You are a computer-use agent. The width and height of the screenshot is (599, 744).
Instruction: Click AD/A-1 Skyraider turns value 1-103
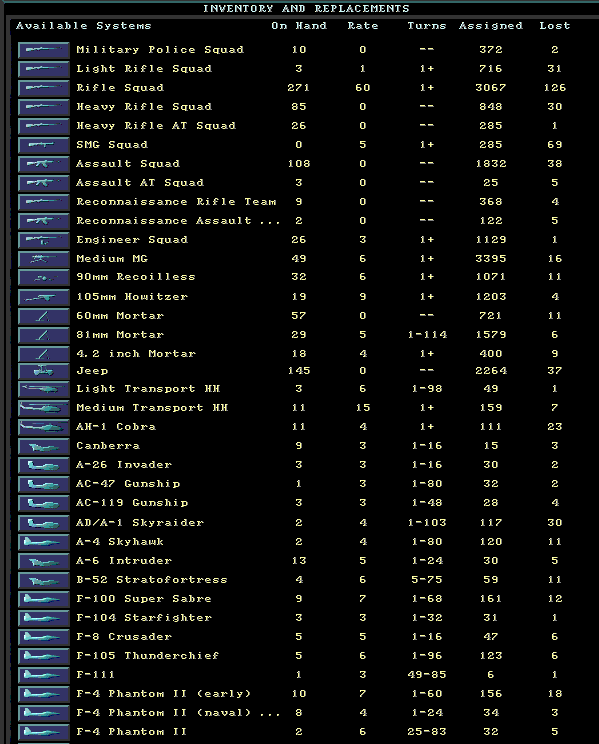427,522
